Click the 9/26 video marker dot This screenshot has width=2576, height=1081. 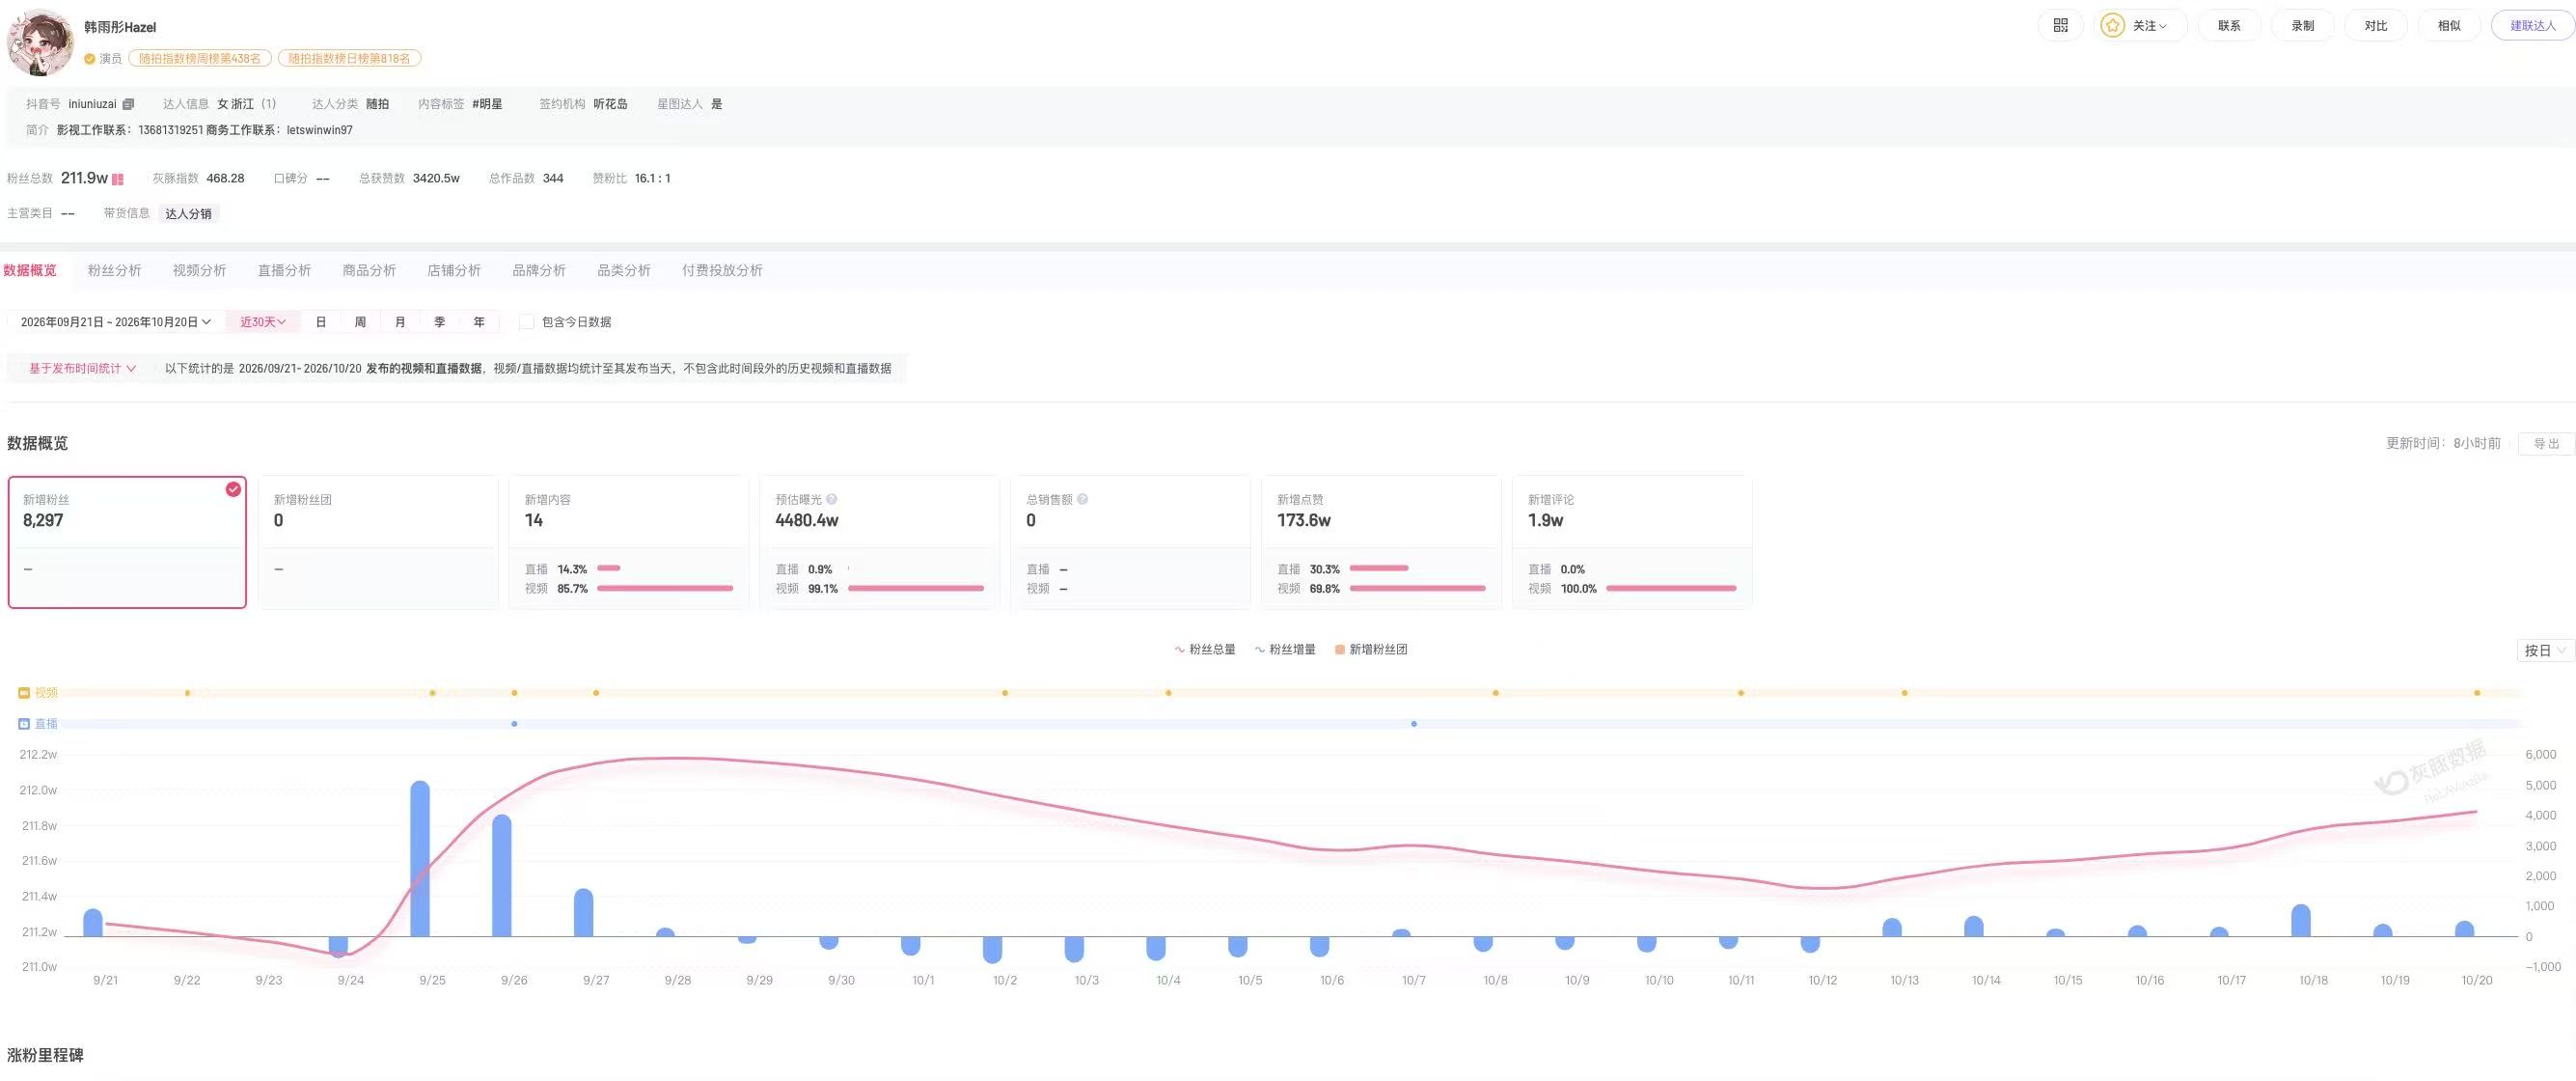click(514, 692)
